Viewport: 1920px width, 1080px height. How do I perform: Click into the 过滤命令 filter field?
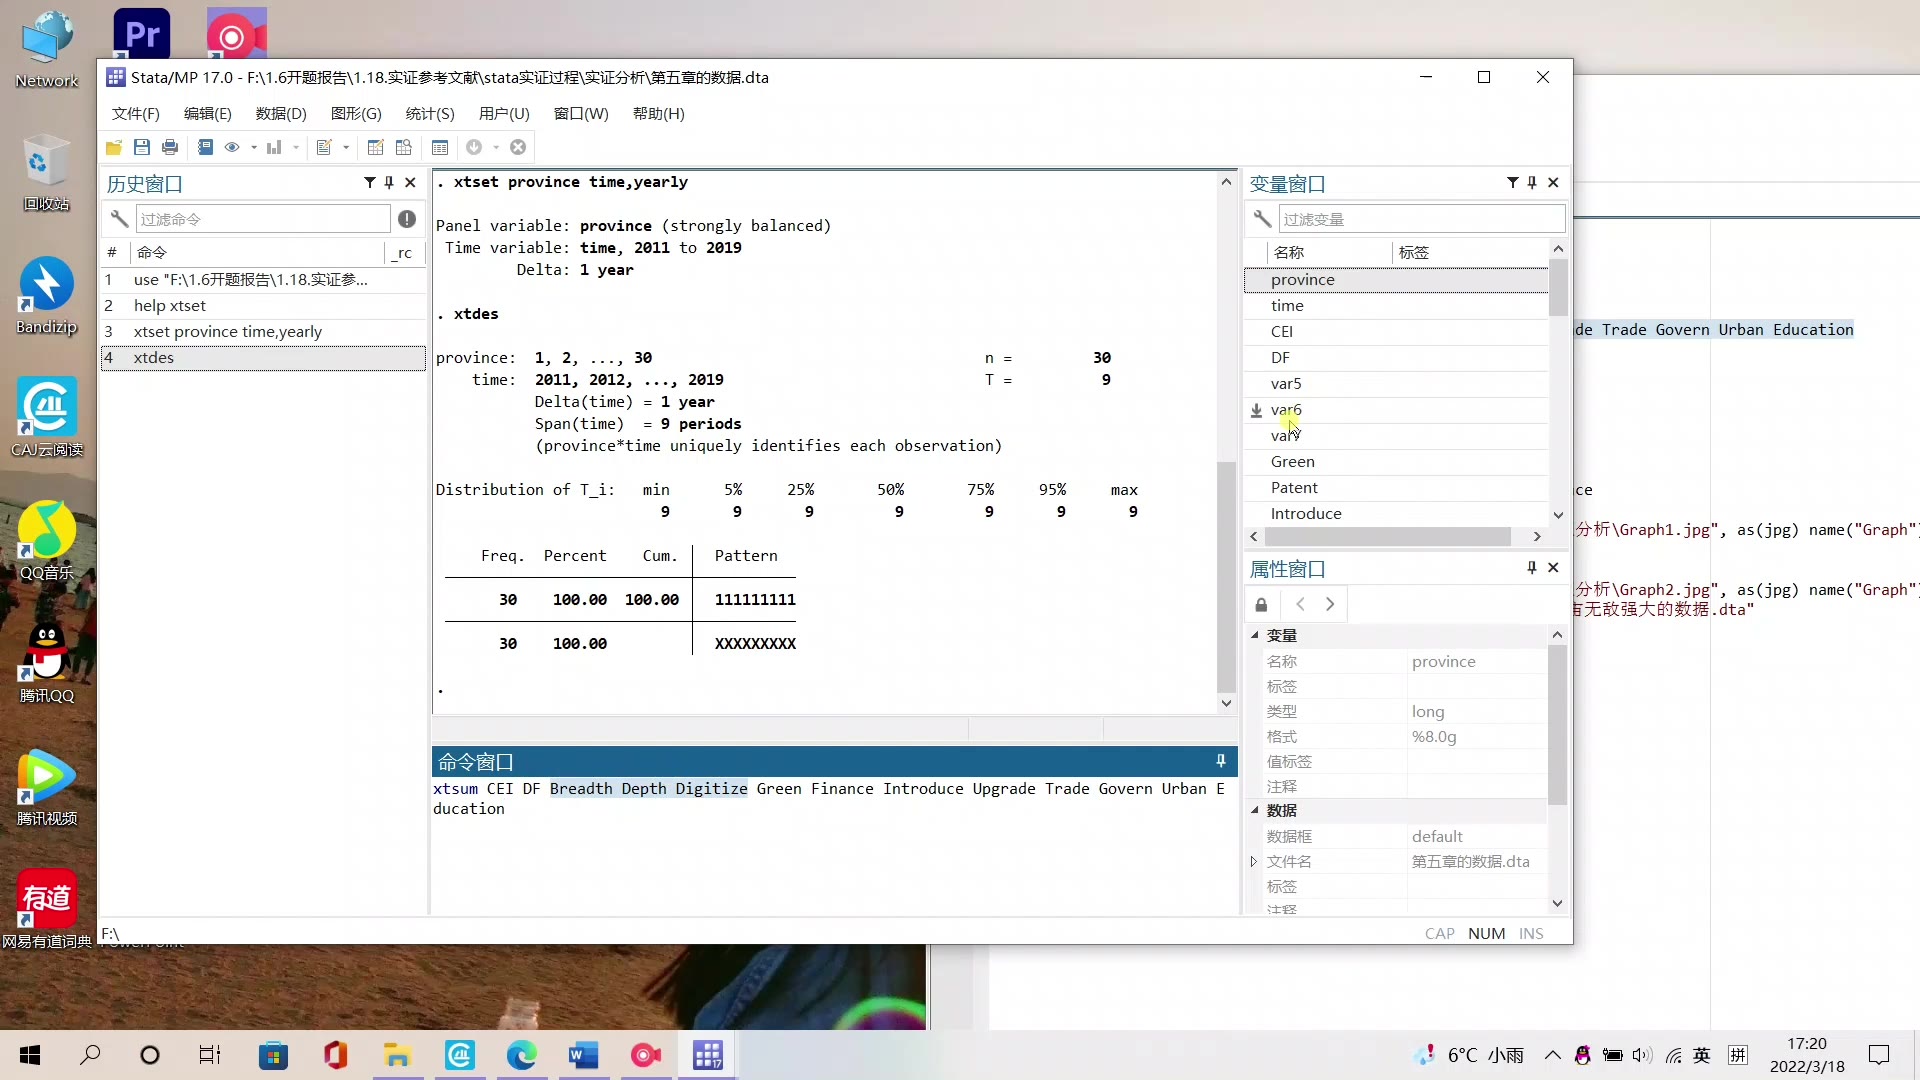click(x=262, y=219)
